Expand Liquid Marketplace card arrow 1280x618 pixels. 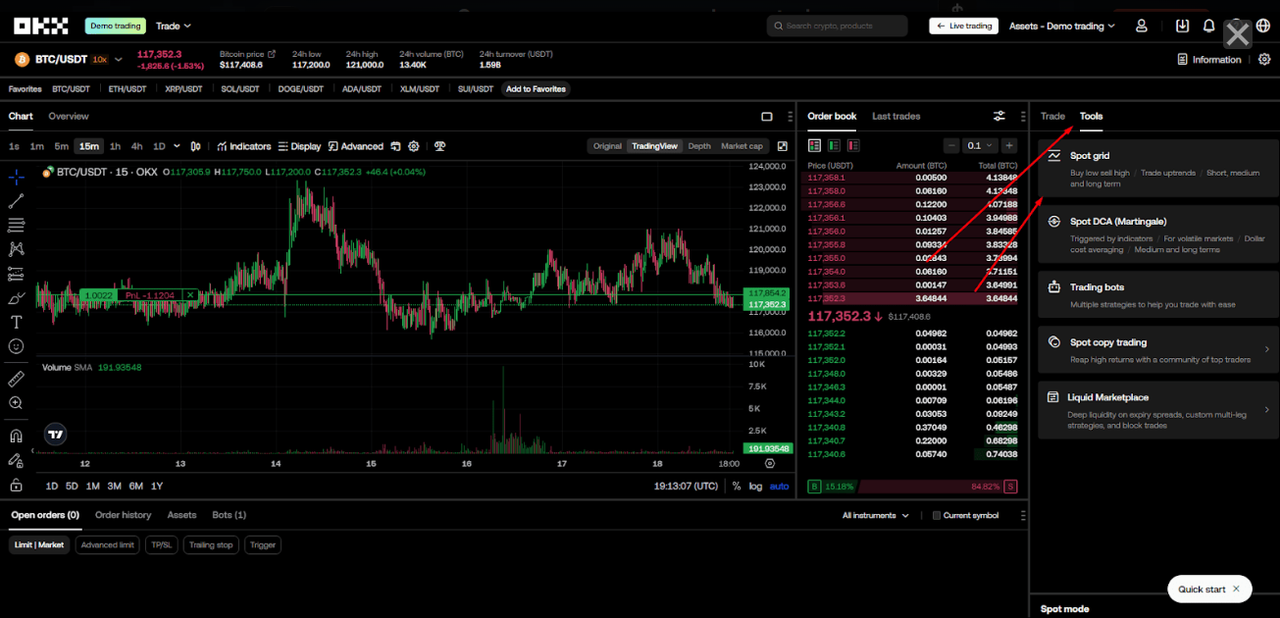[x=1267, y=410]
